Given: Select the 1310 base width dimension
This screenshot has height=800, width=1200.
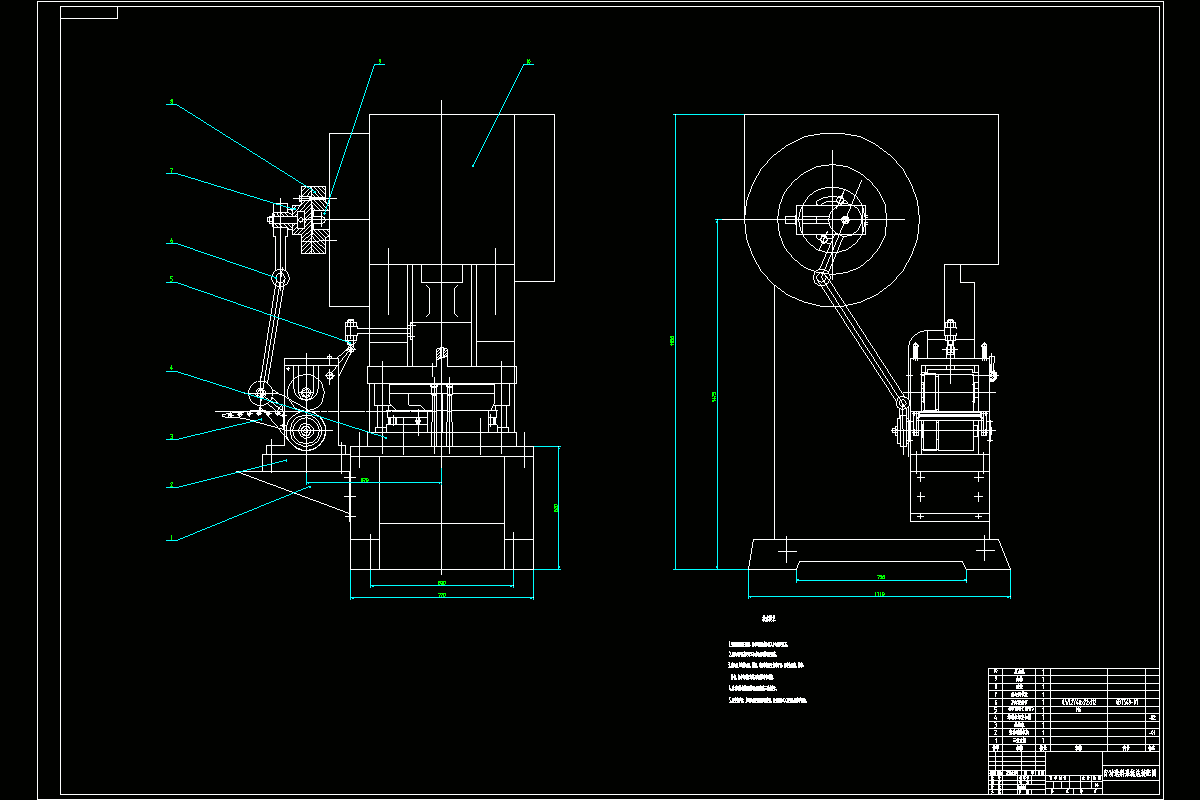Looking at the screenshot, I should coord(880,594).
